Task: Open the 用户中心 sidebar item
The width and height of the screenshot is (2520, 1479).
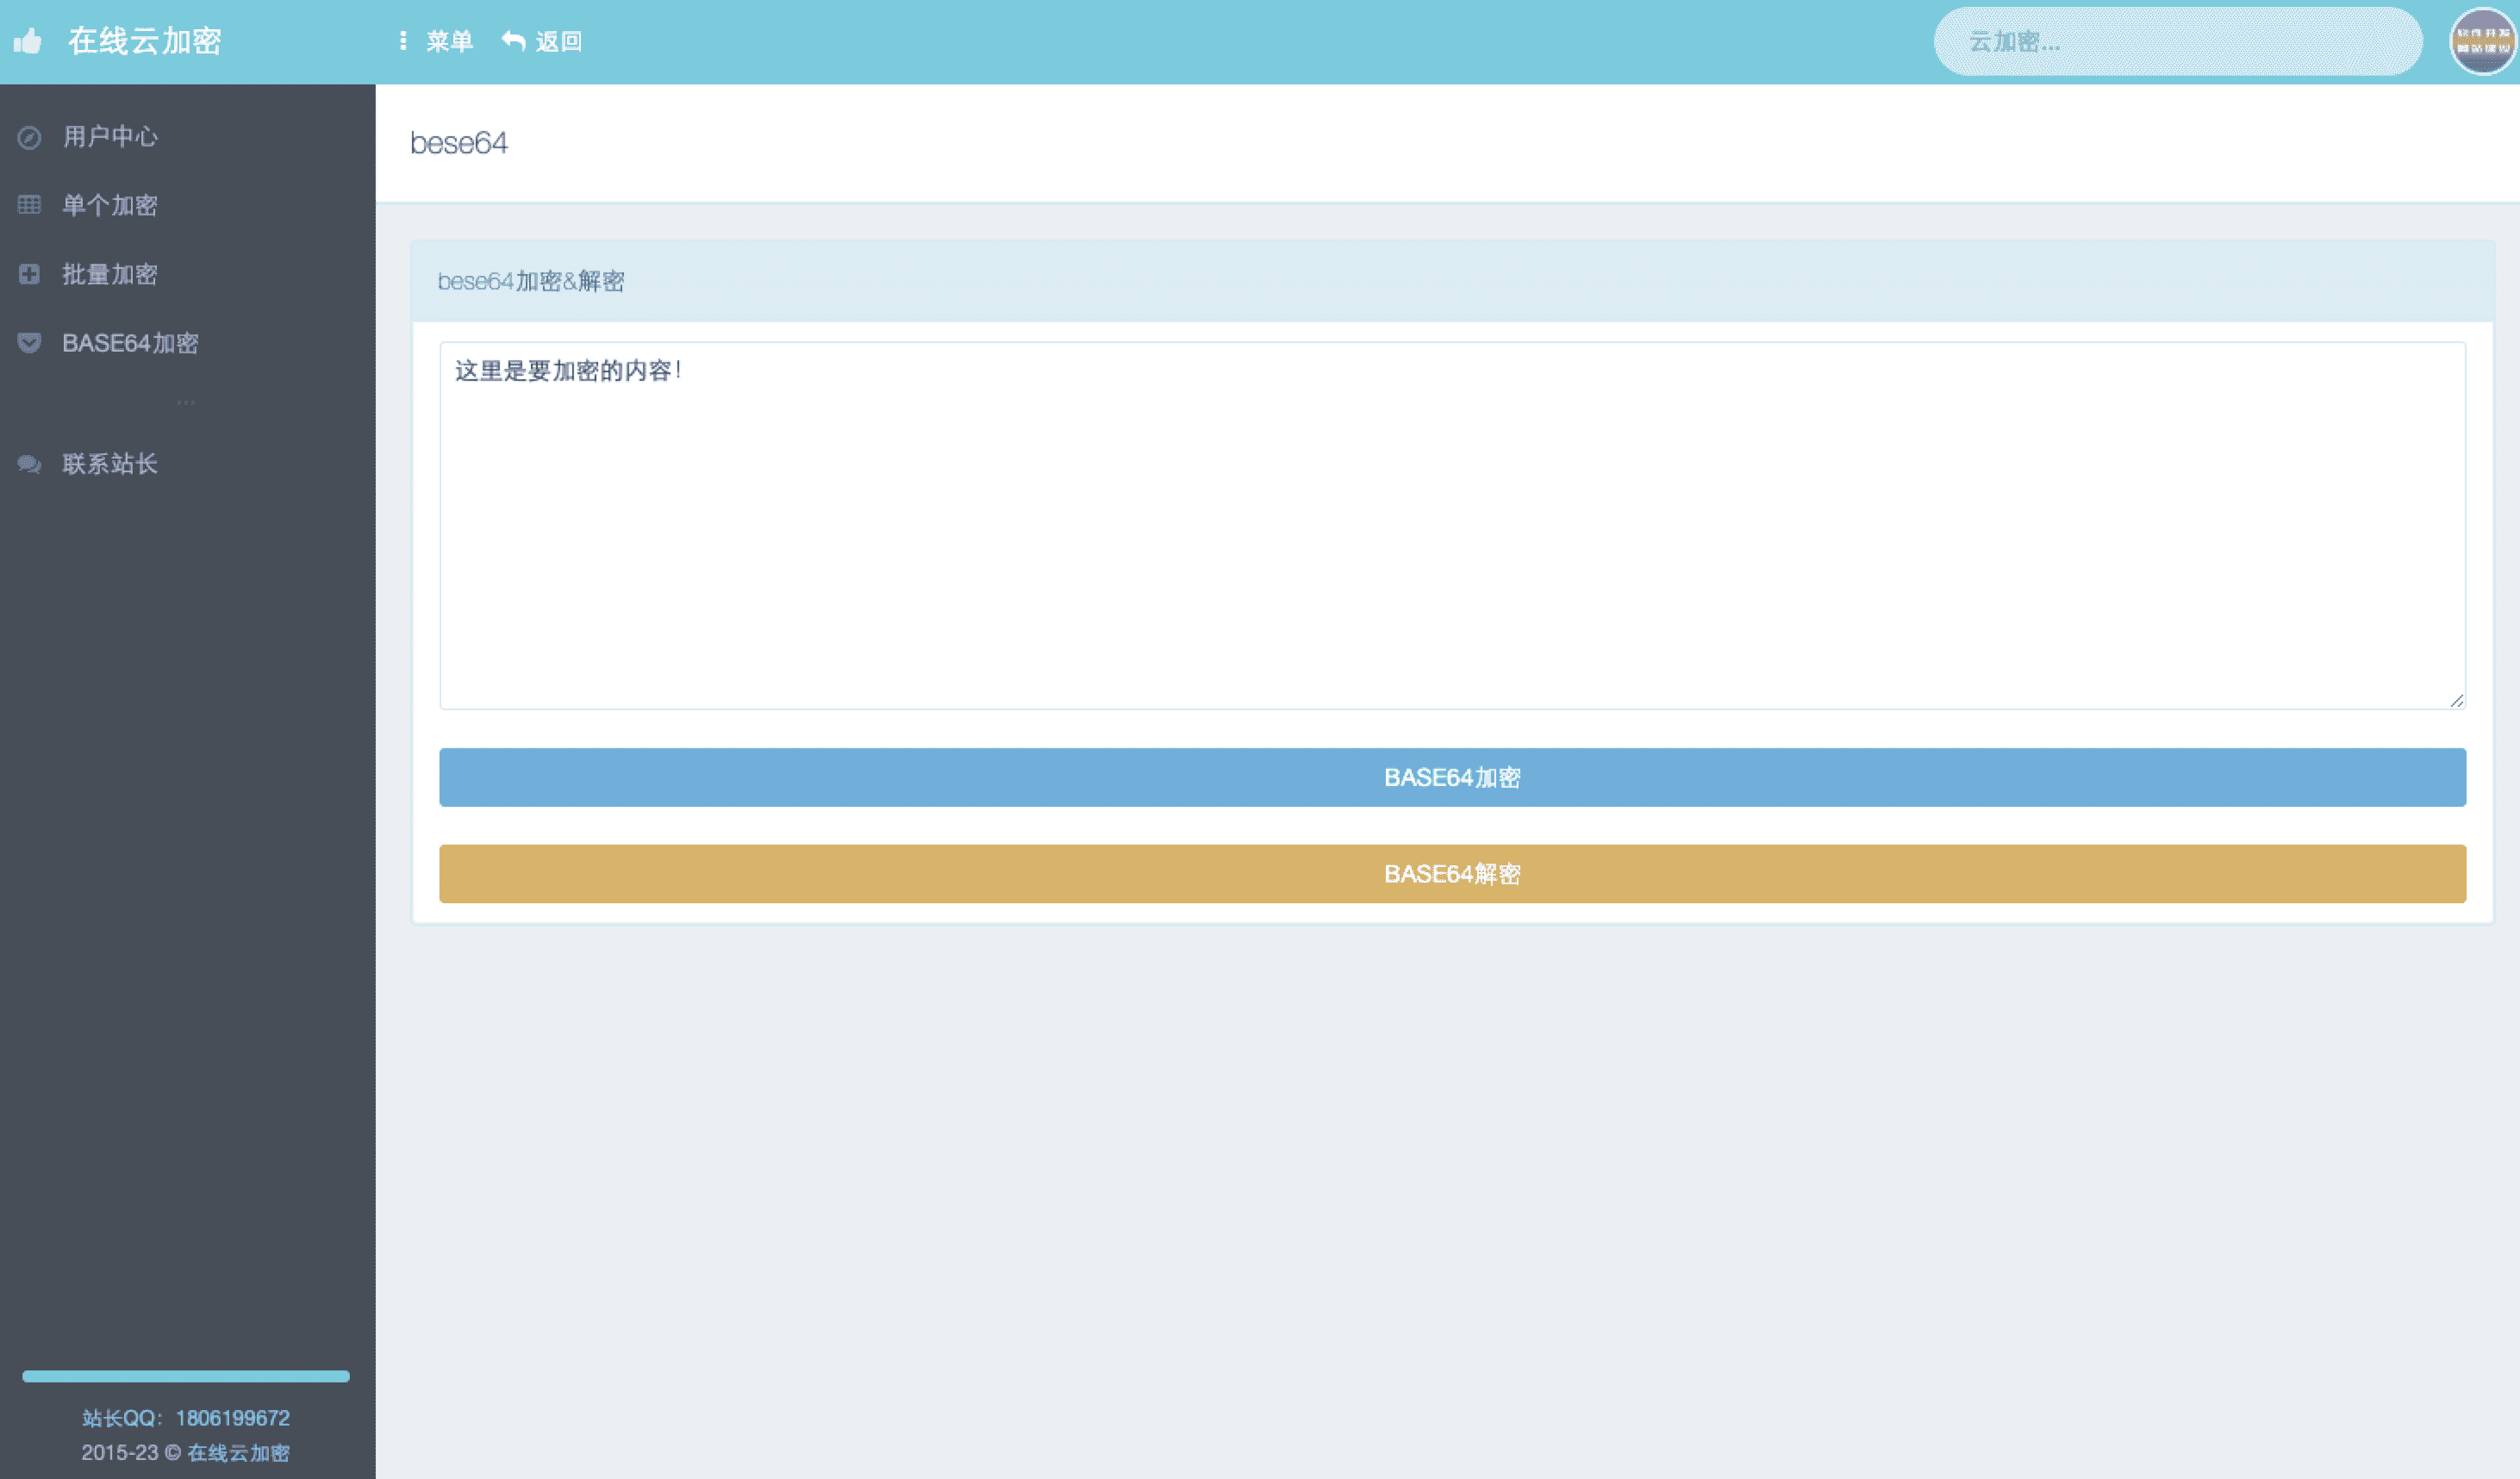Action: (110, 137)
